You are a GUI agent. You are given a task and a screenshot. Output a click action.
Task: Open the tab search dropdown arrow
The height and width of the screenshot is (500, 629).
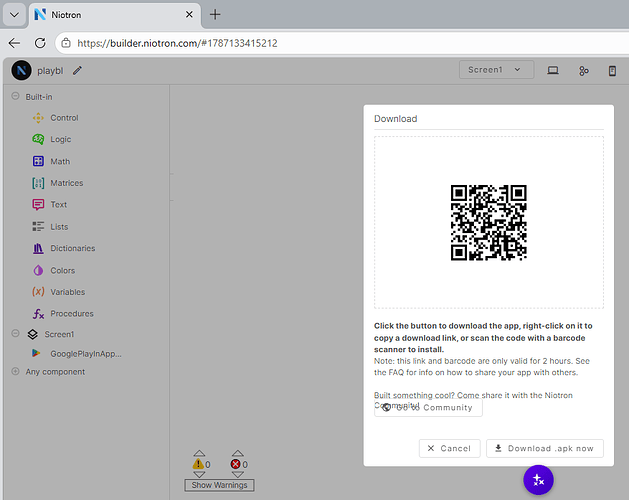[14, 15]
